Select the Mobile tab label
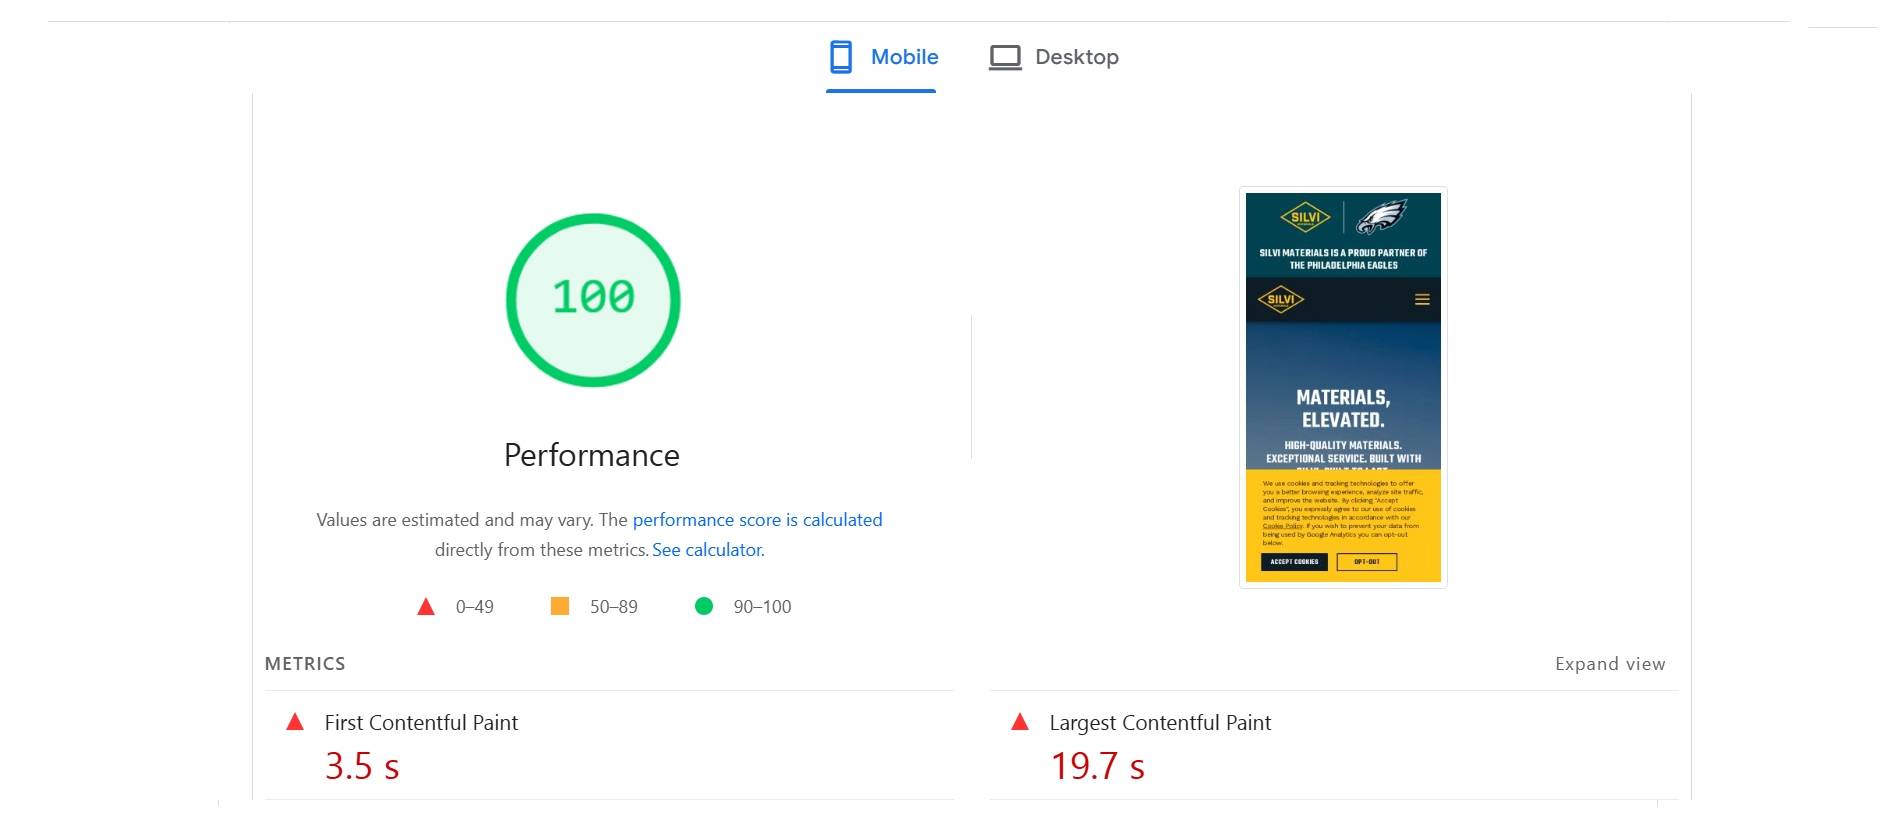Screen dimensions: 1899x830 tap(904, 57)
